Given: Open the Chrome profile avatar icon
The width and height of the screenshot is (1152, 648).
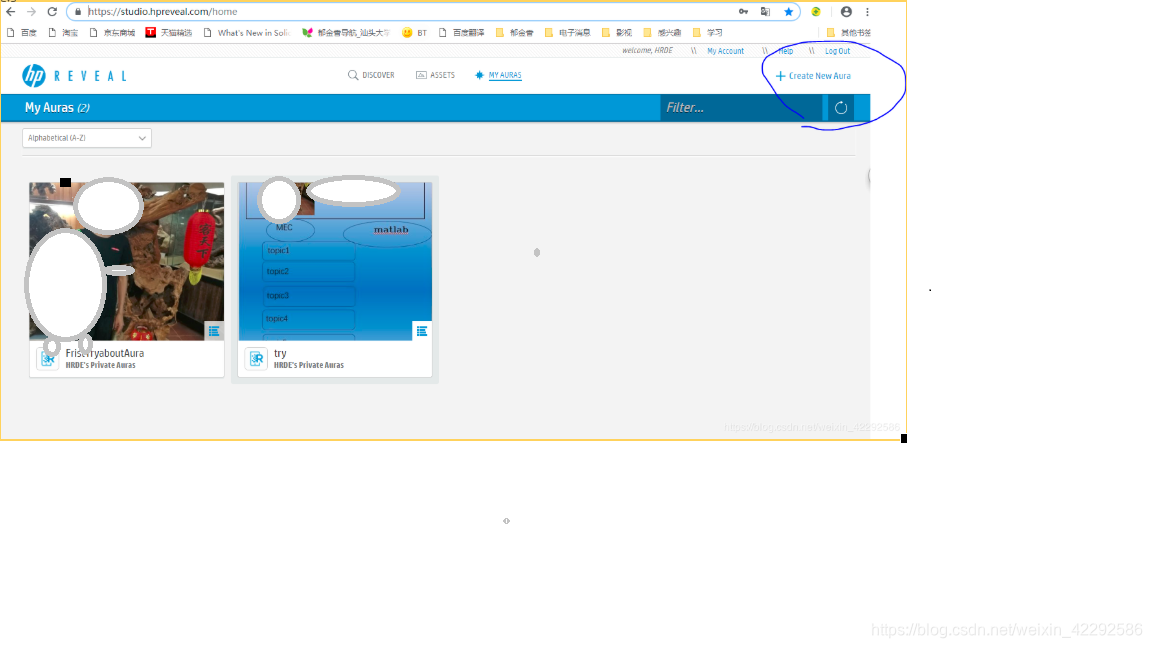Looking at the screenshot, I should pos(846,12).
